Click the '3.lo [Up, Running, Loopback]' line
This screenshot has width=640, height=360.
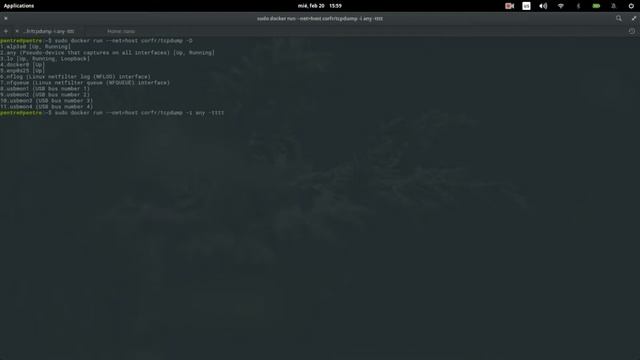[x=45, y=58]
